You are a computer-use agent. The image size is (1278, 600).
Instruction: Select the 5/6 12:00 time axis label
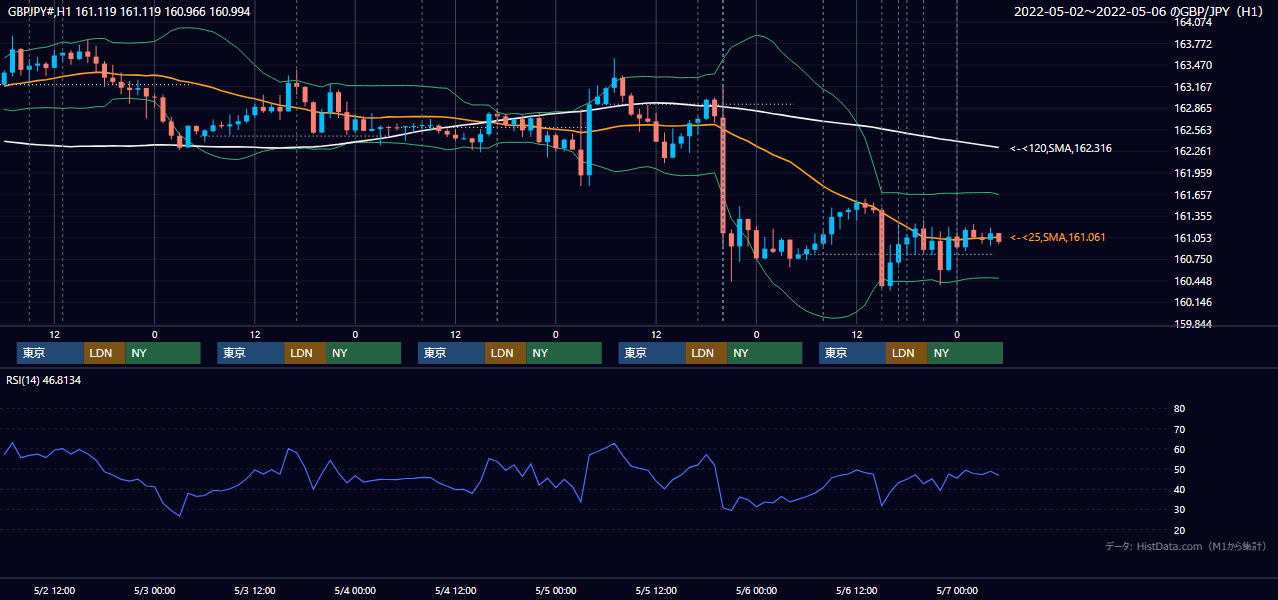coord(856,590)
